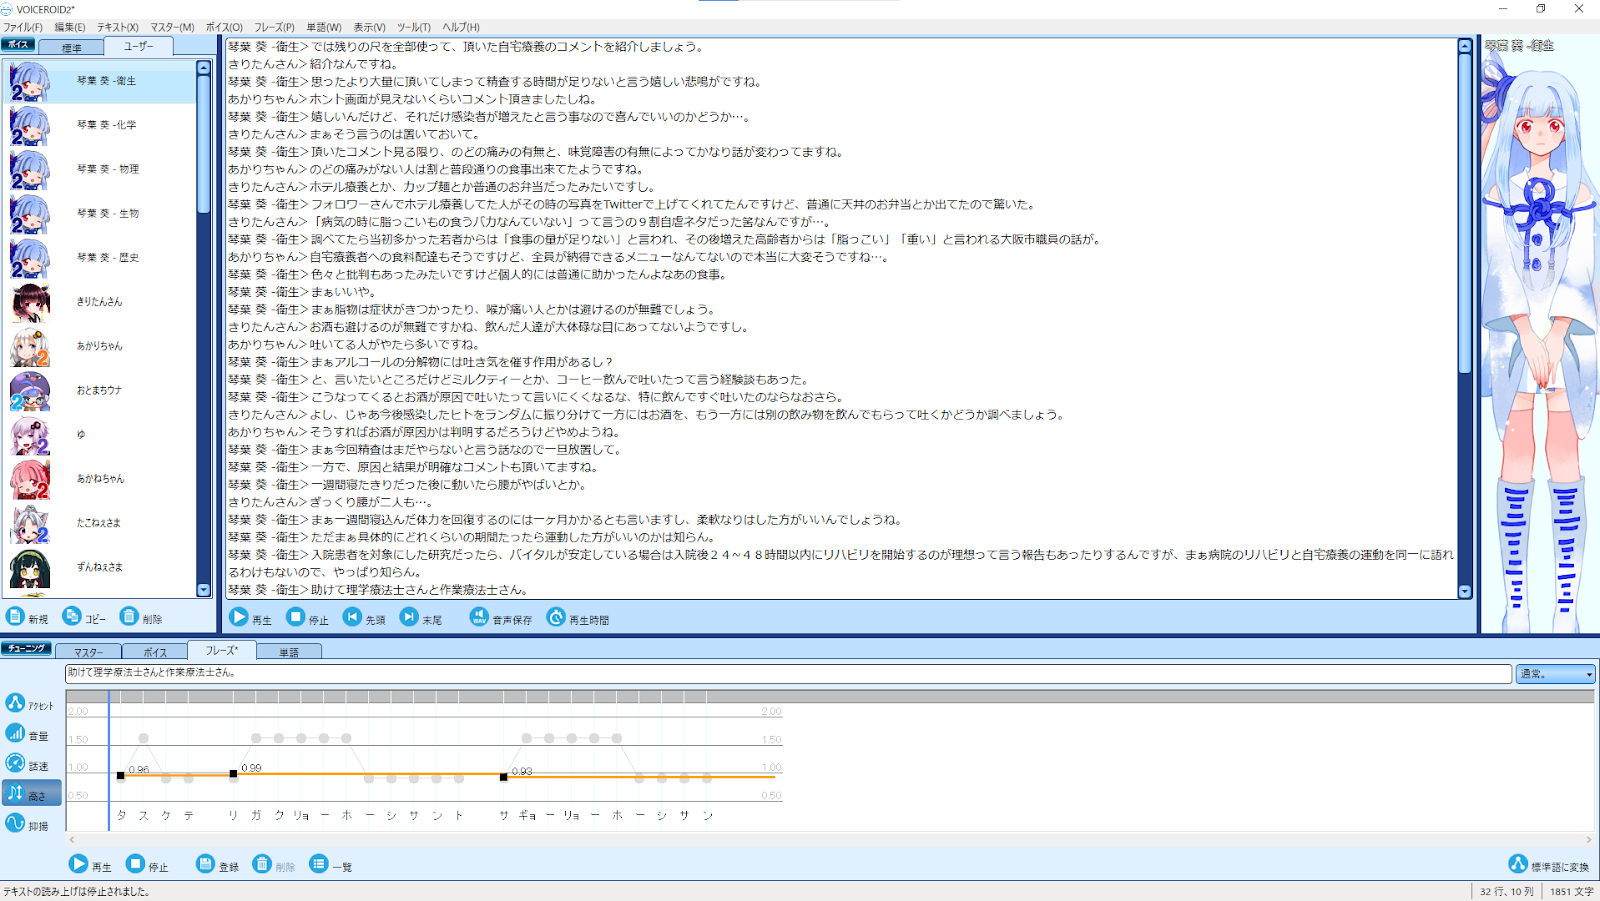Click the 登録 (register) phrase icon
Viewport: 1600px width, 901px height.
(x=206, y=864)
